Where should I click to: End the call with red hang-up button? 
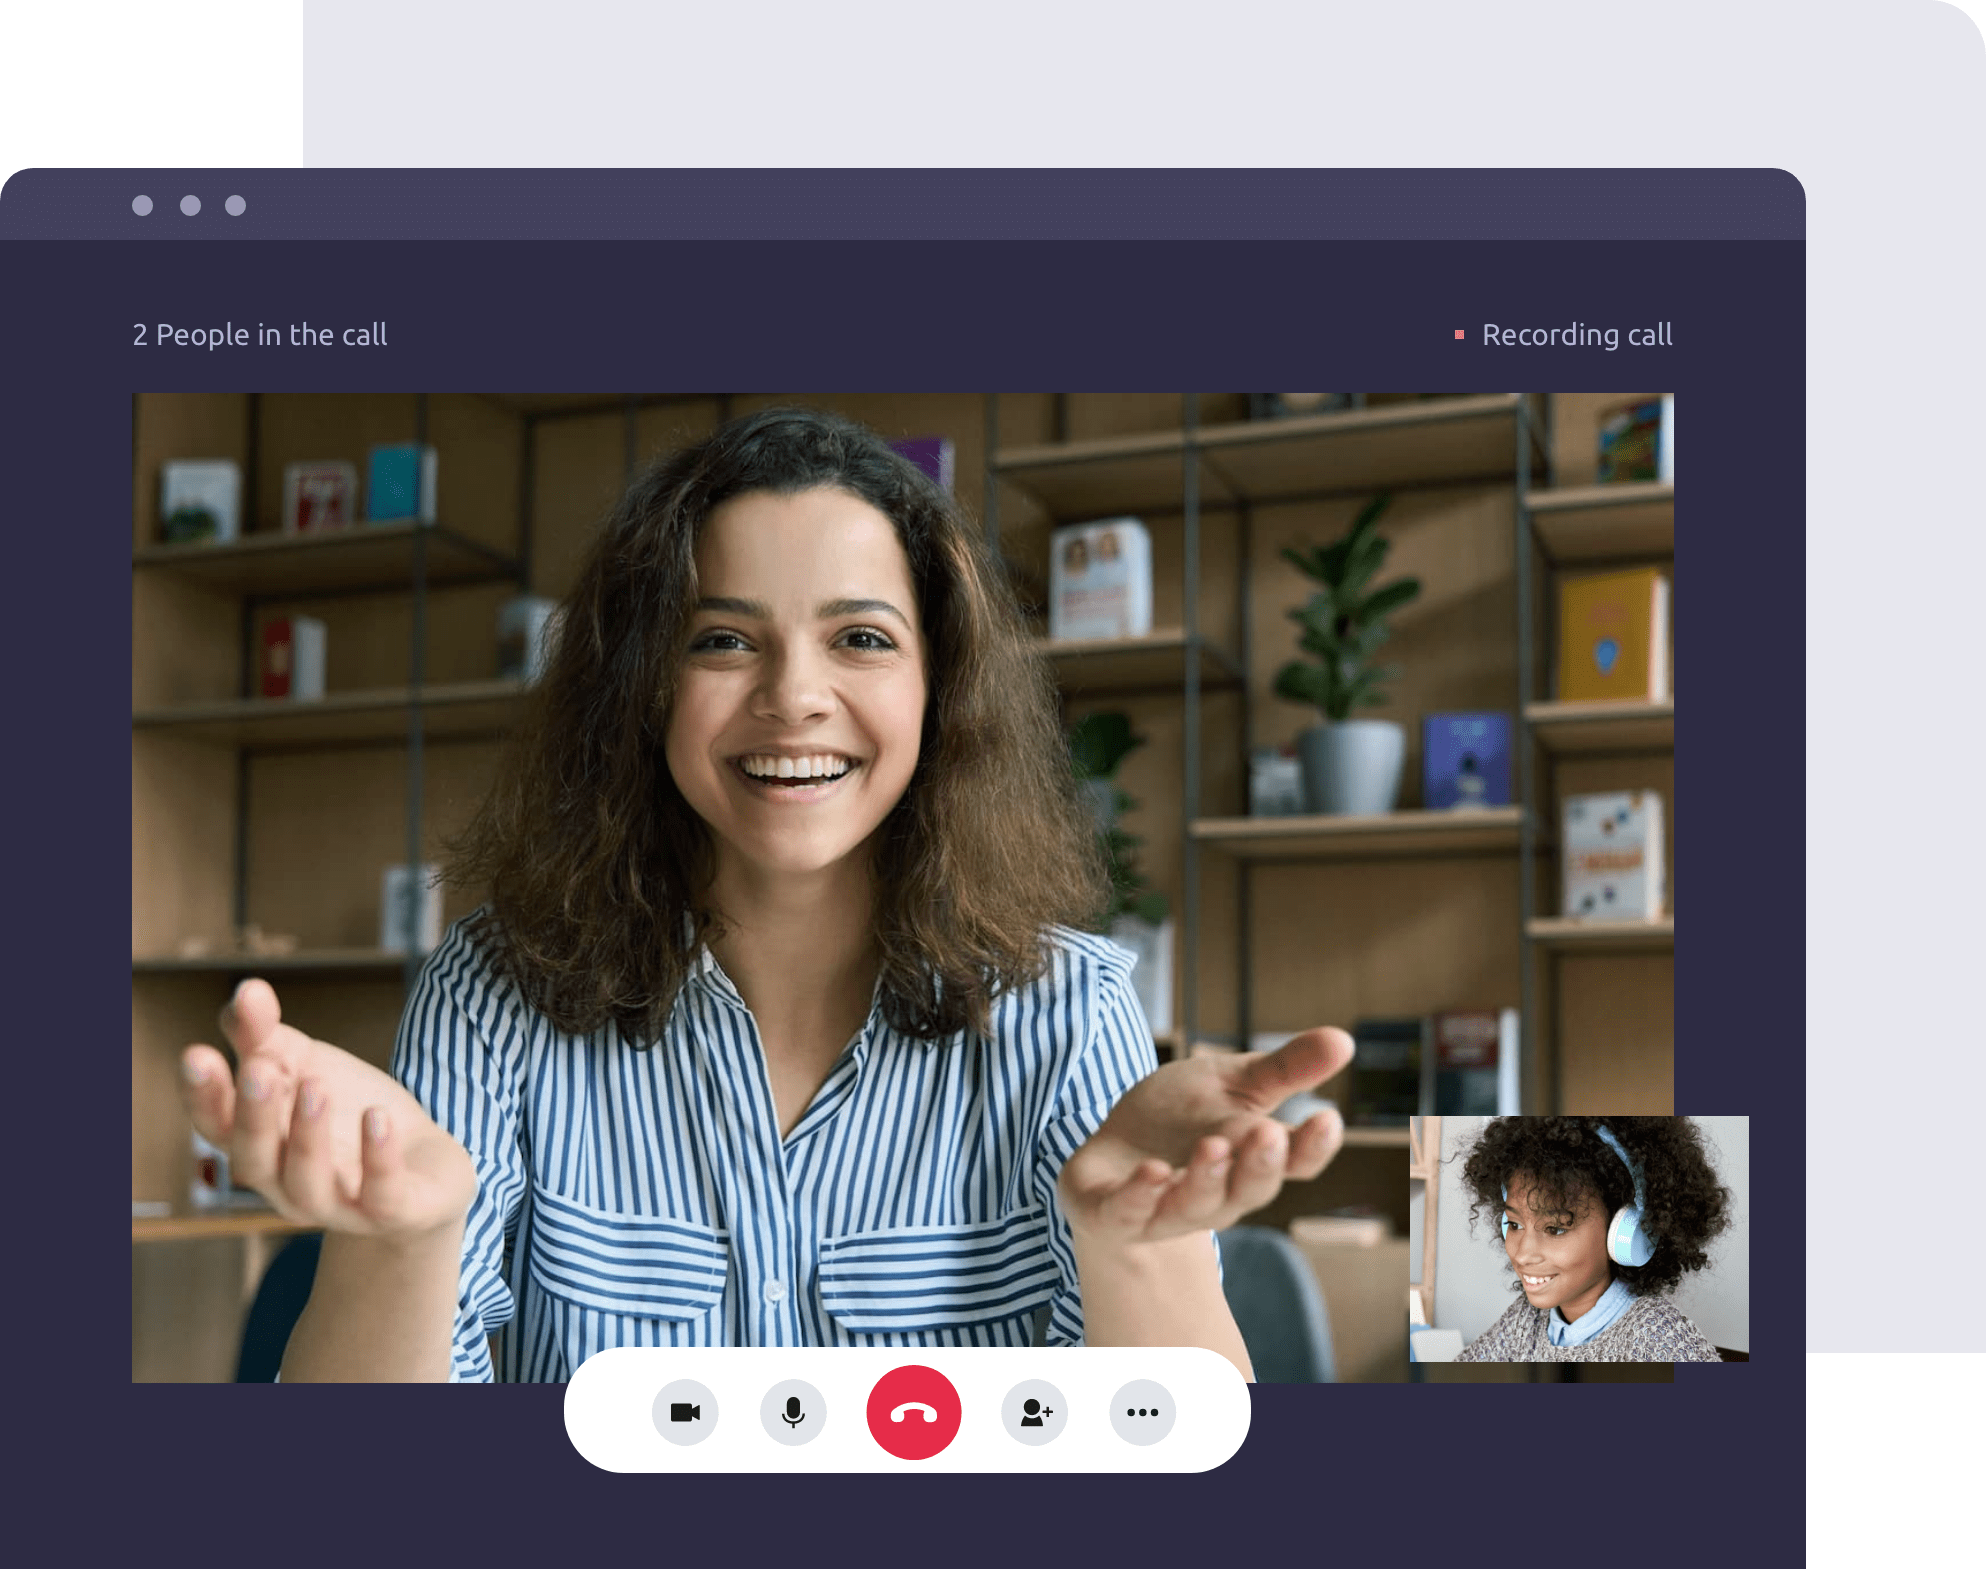tap(914, 1412)
